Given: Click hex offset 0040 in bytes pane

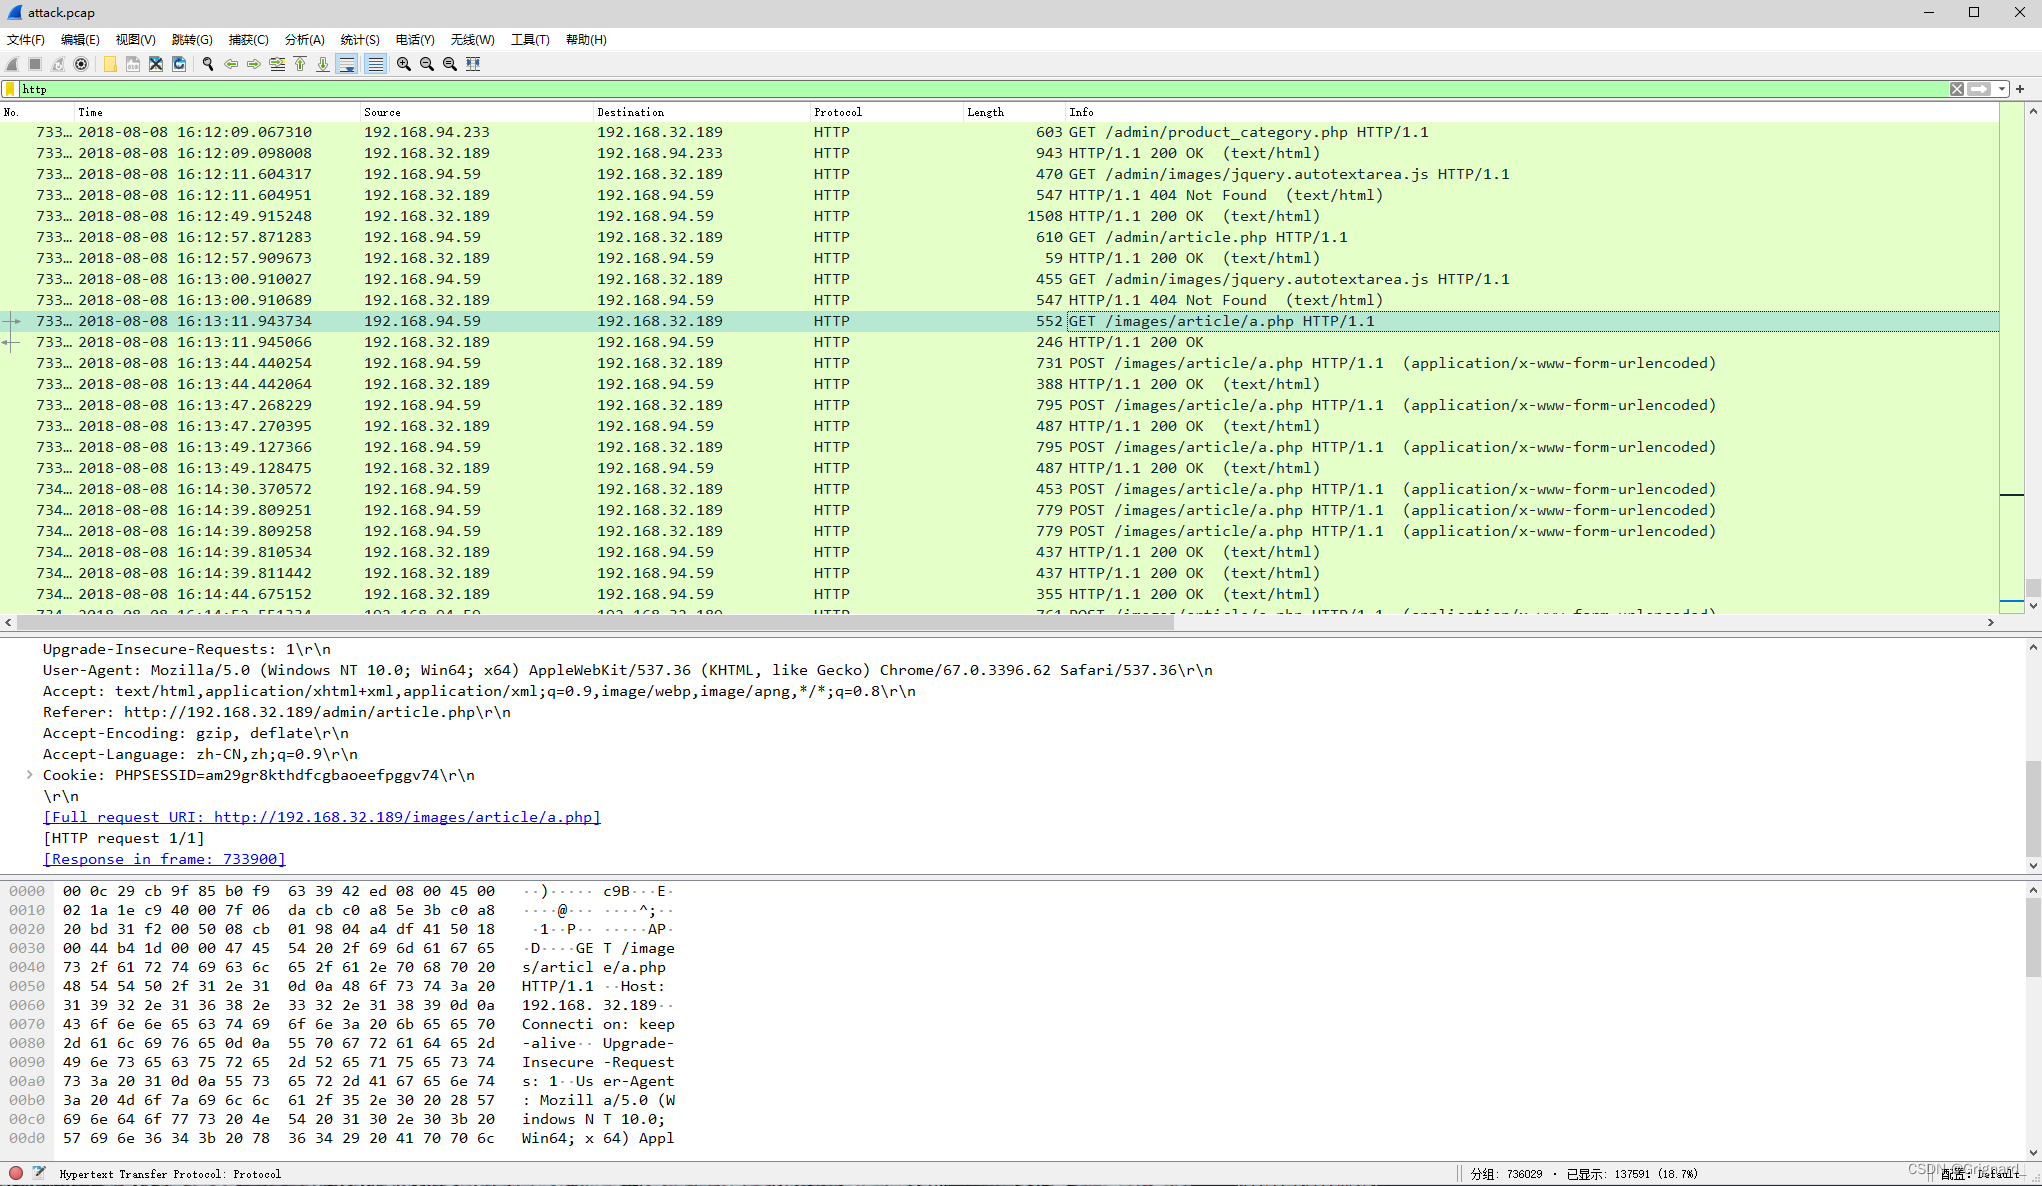Looking at the screenshot, I should tap(27, 967).
